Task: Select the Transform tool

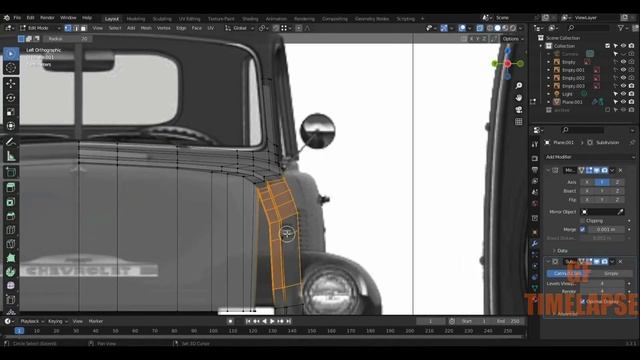Action: click(x=11, y=126)
